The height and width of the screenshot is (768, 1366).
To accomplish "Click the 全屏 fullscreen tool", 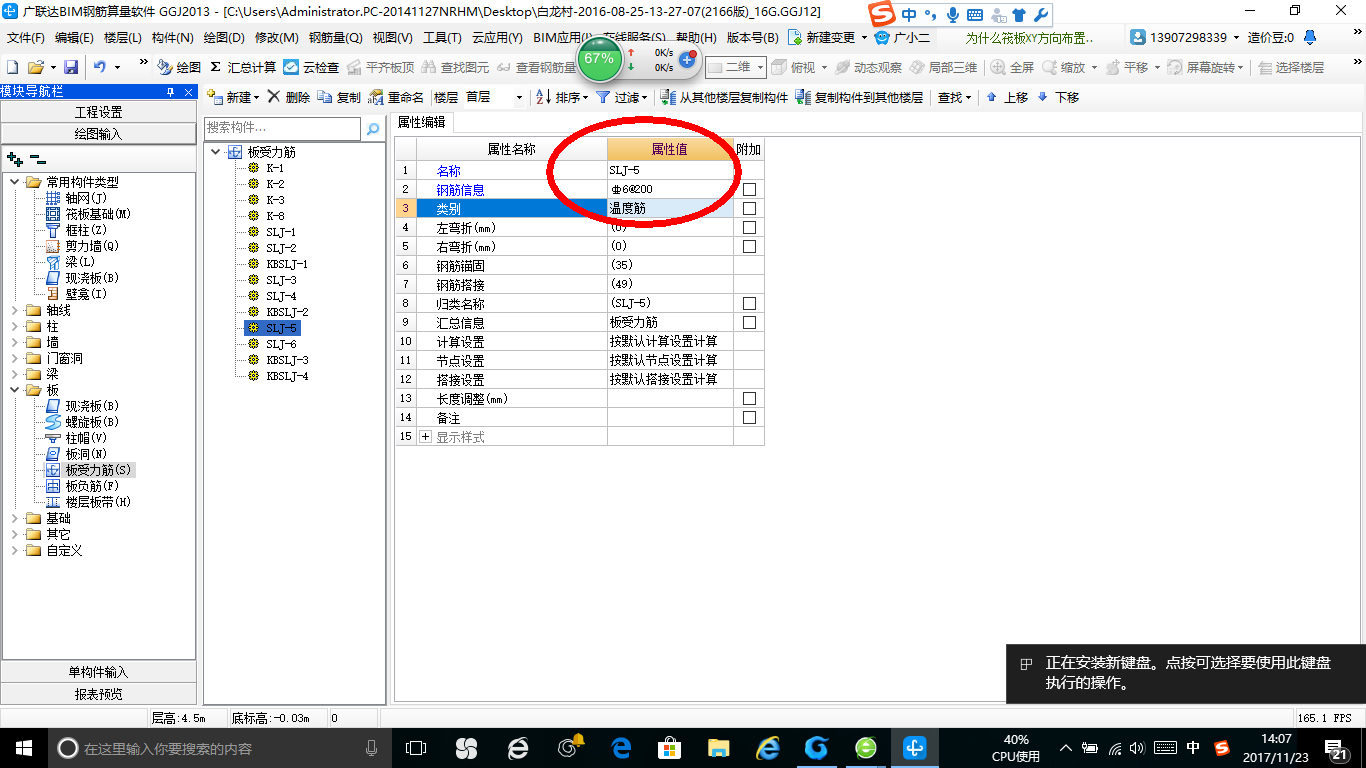I will [1012, 67].
